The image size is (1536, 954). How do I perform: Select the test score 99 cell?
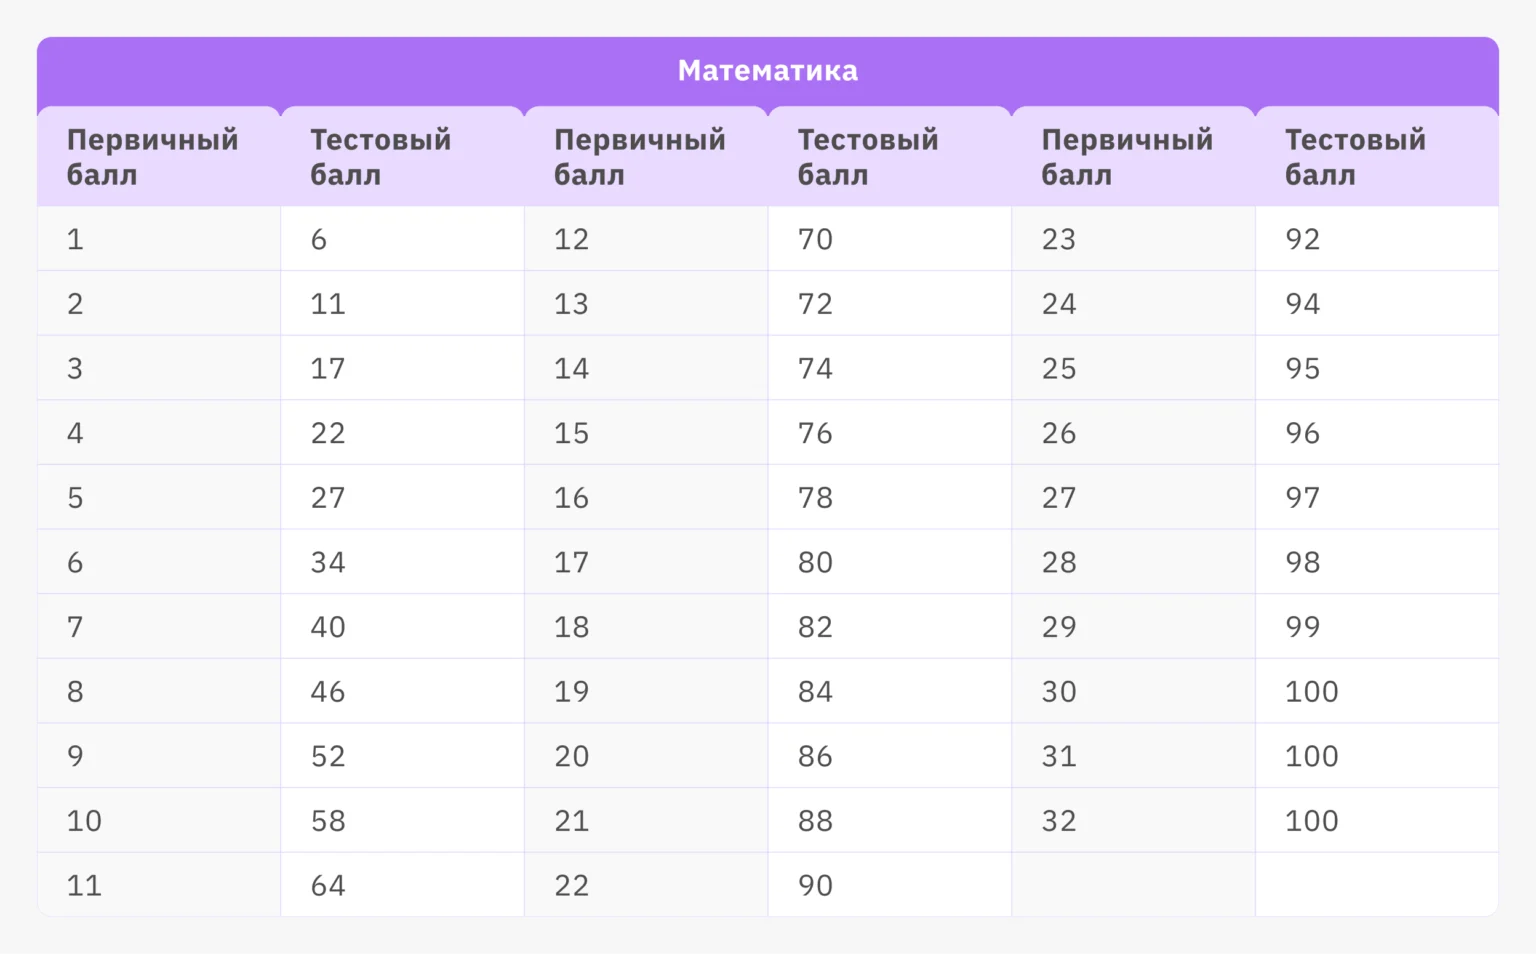pyautogui.click(x=1302, y=628)
